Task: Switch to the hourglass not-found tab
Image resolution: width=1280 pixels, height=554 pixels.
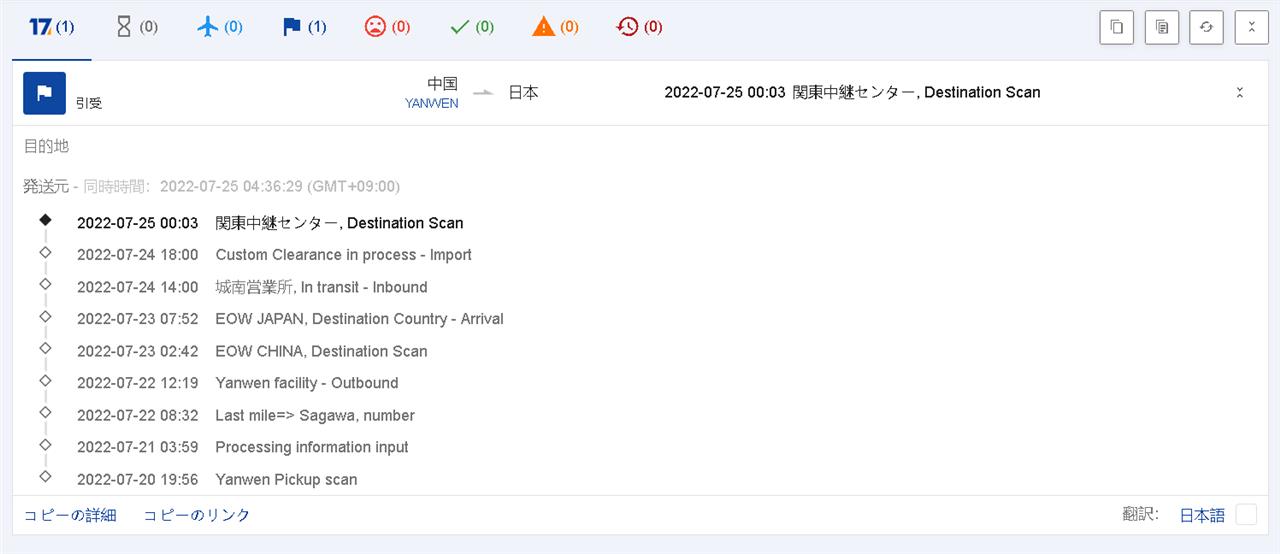Action: point(136,28)
